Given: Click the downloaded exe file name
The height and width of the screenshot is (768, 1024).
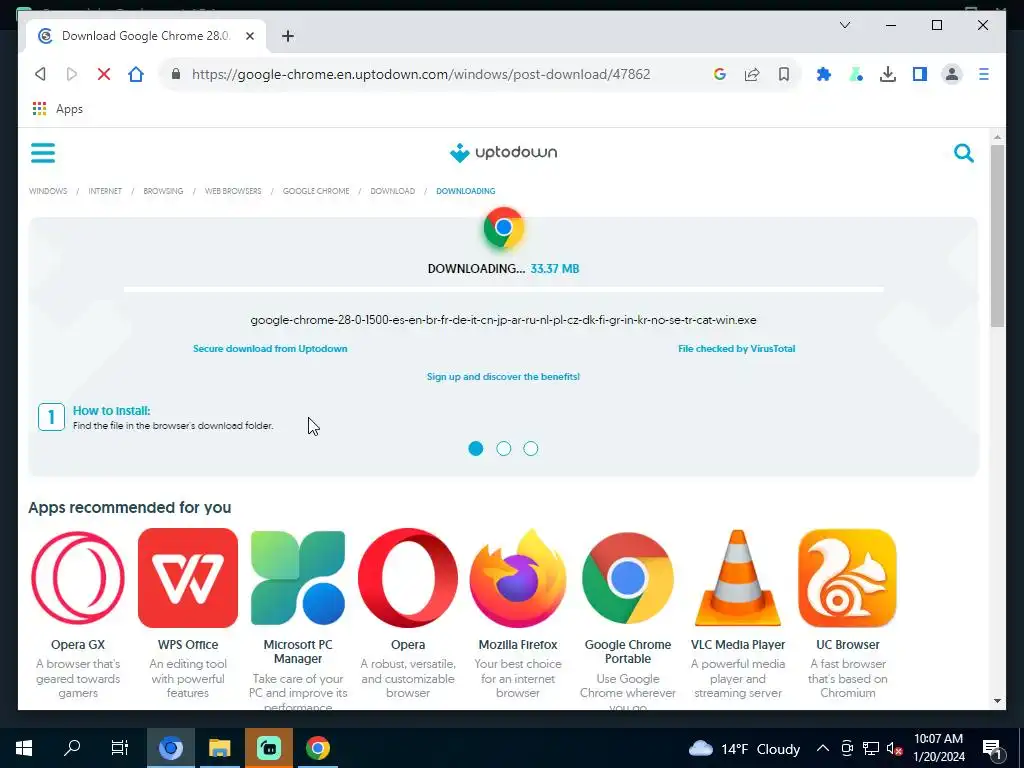Looking at the screenshot, I should point(504,320).
